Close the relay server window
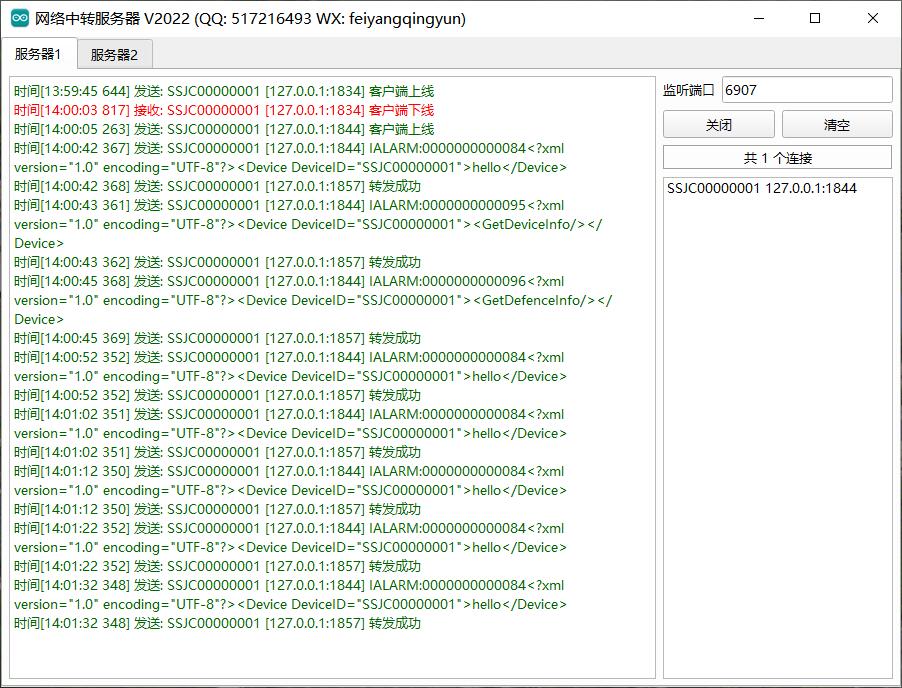Image resolution: width=902 pixels, height=688 pixels. point(872,18)
